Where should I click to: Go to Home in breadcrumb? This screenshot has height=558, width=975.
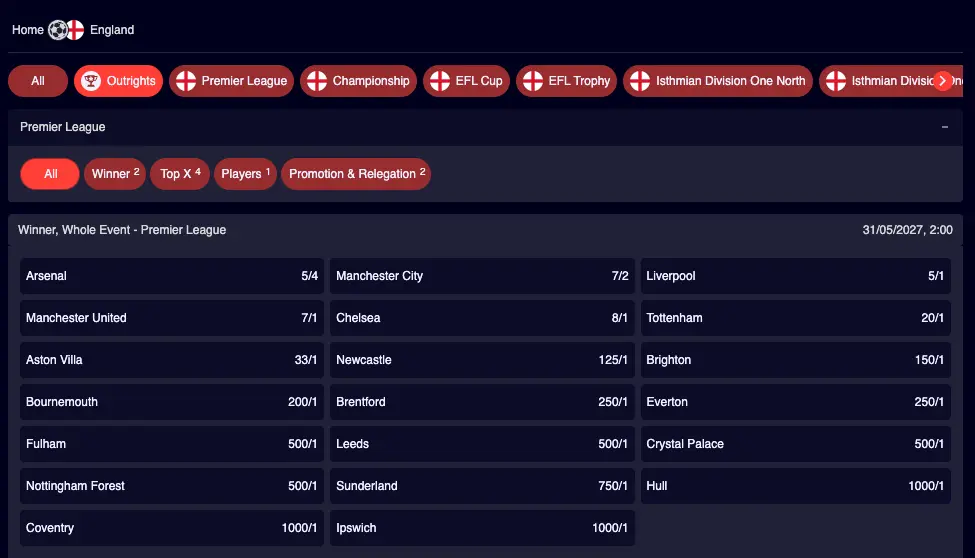(27, 30)
